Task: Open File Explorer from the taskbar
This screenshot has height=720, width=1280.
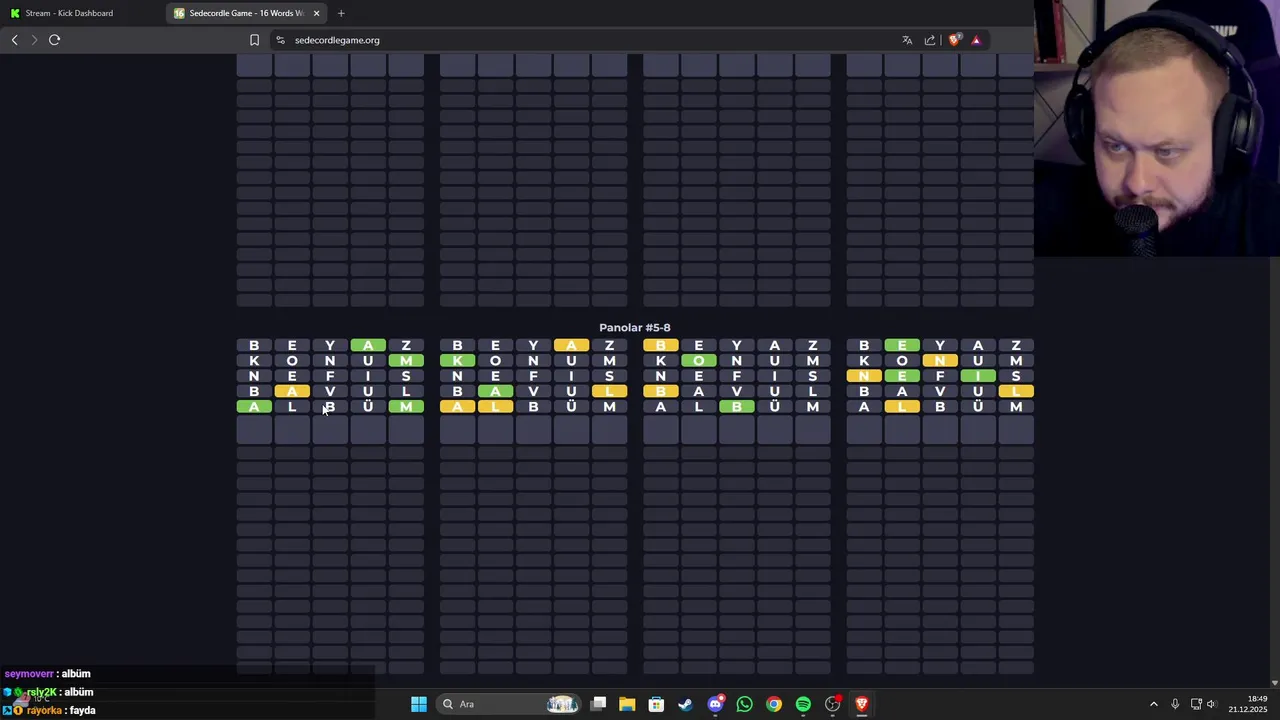Action: click(627, 704)
